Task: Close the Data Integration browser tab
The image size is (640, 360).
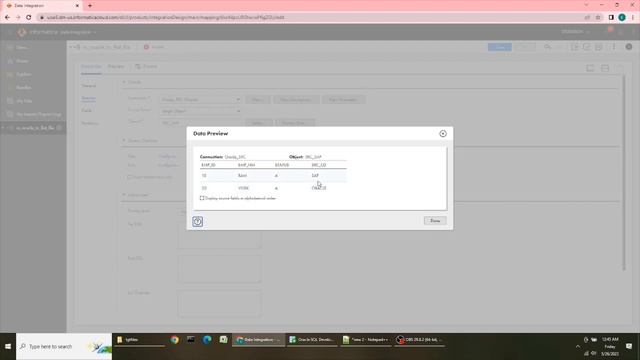Action: coord(78,6)
